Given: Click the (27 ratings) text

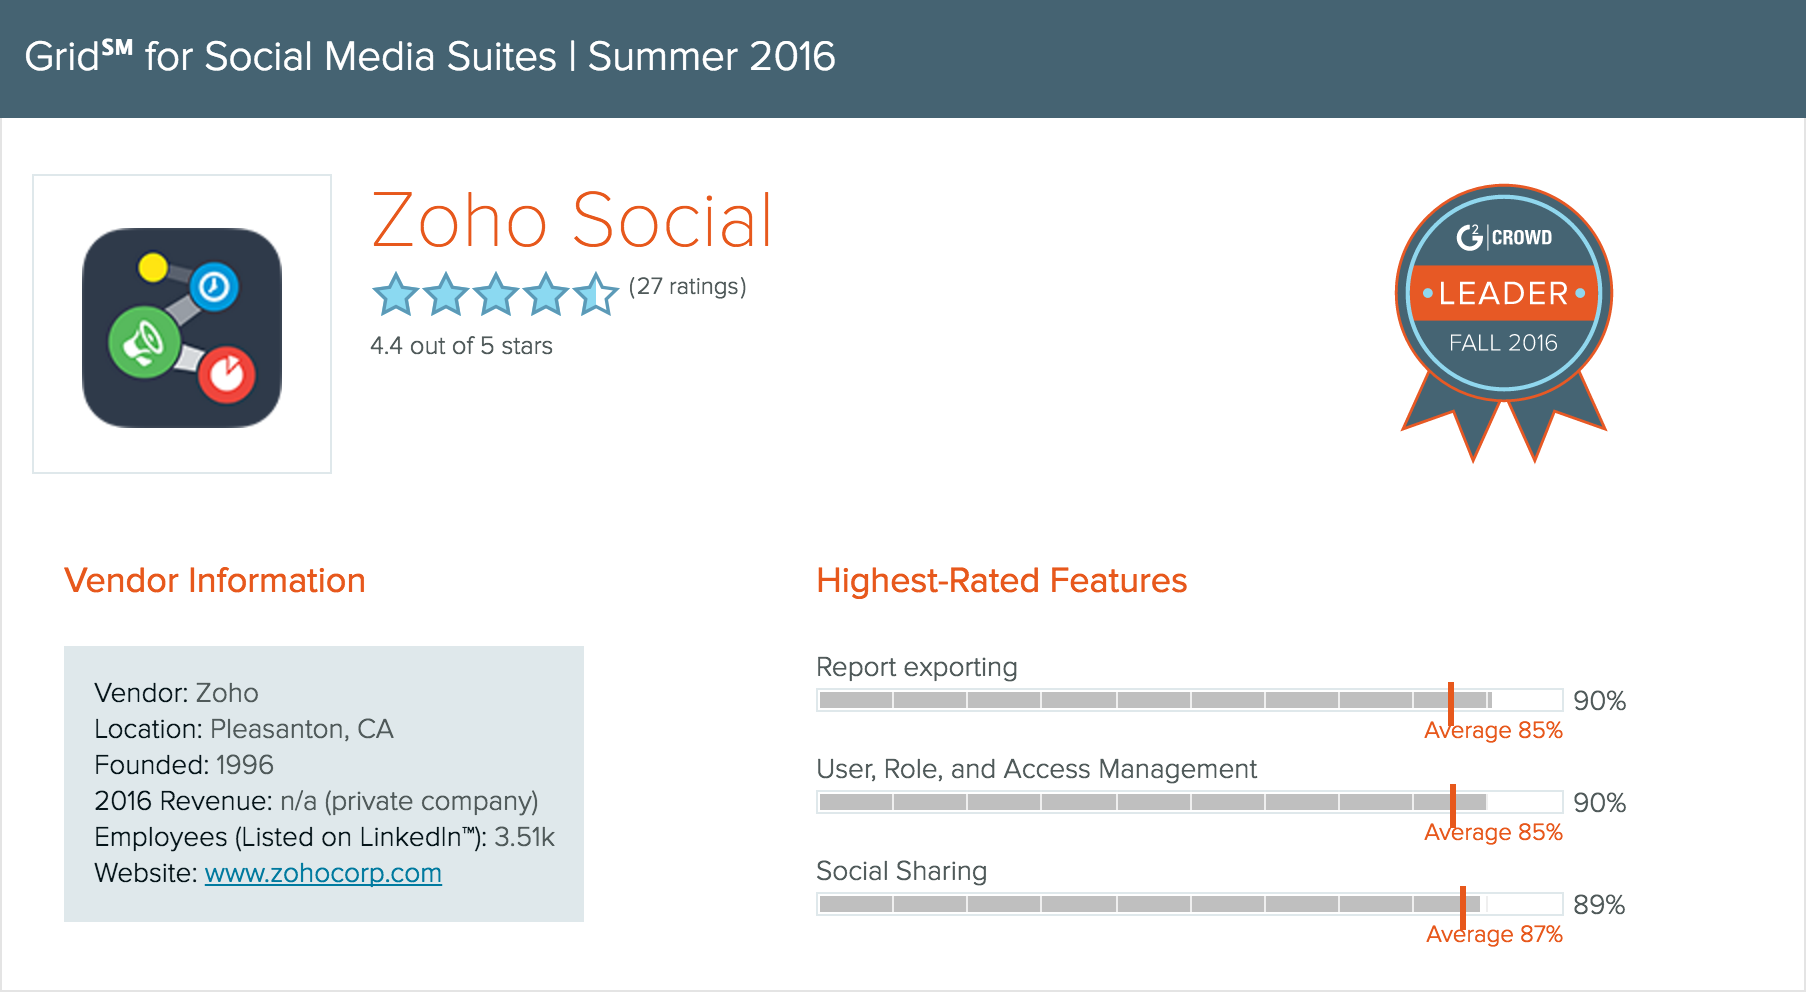Looking at the screenshot, I should 687,287.
